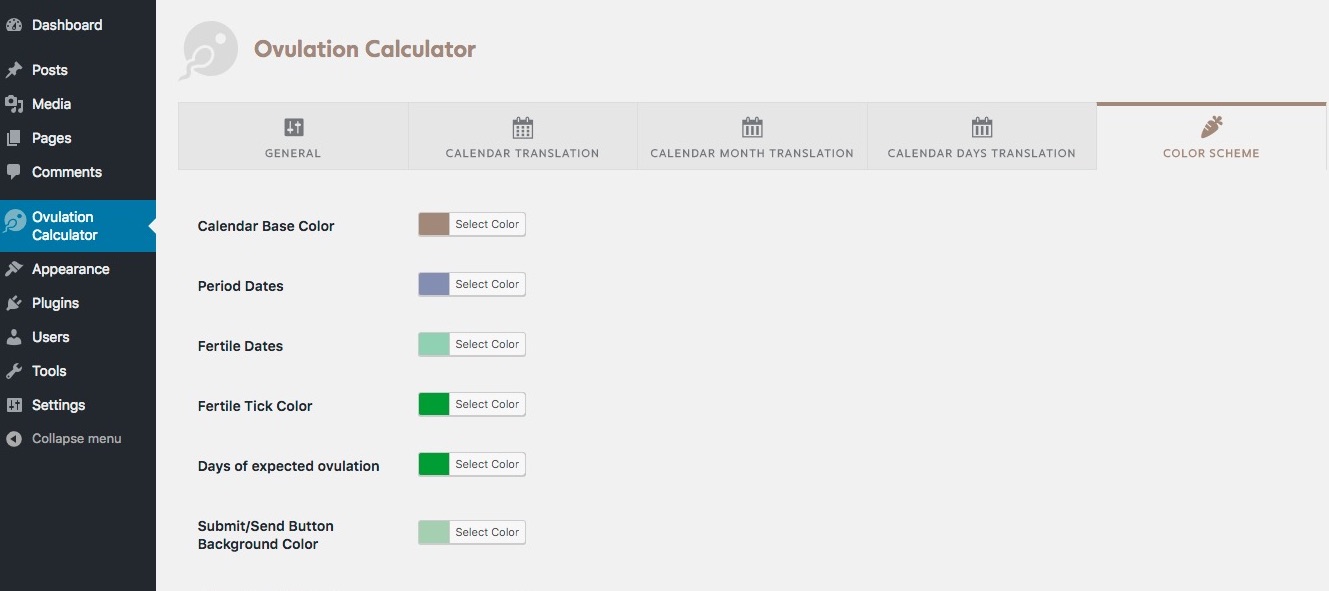Switch to Calendar Days Translation tab

coord(982,136)
